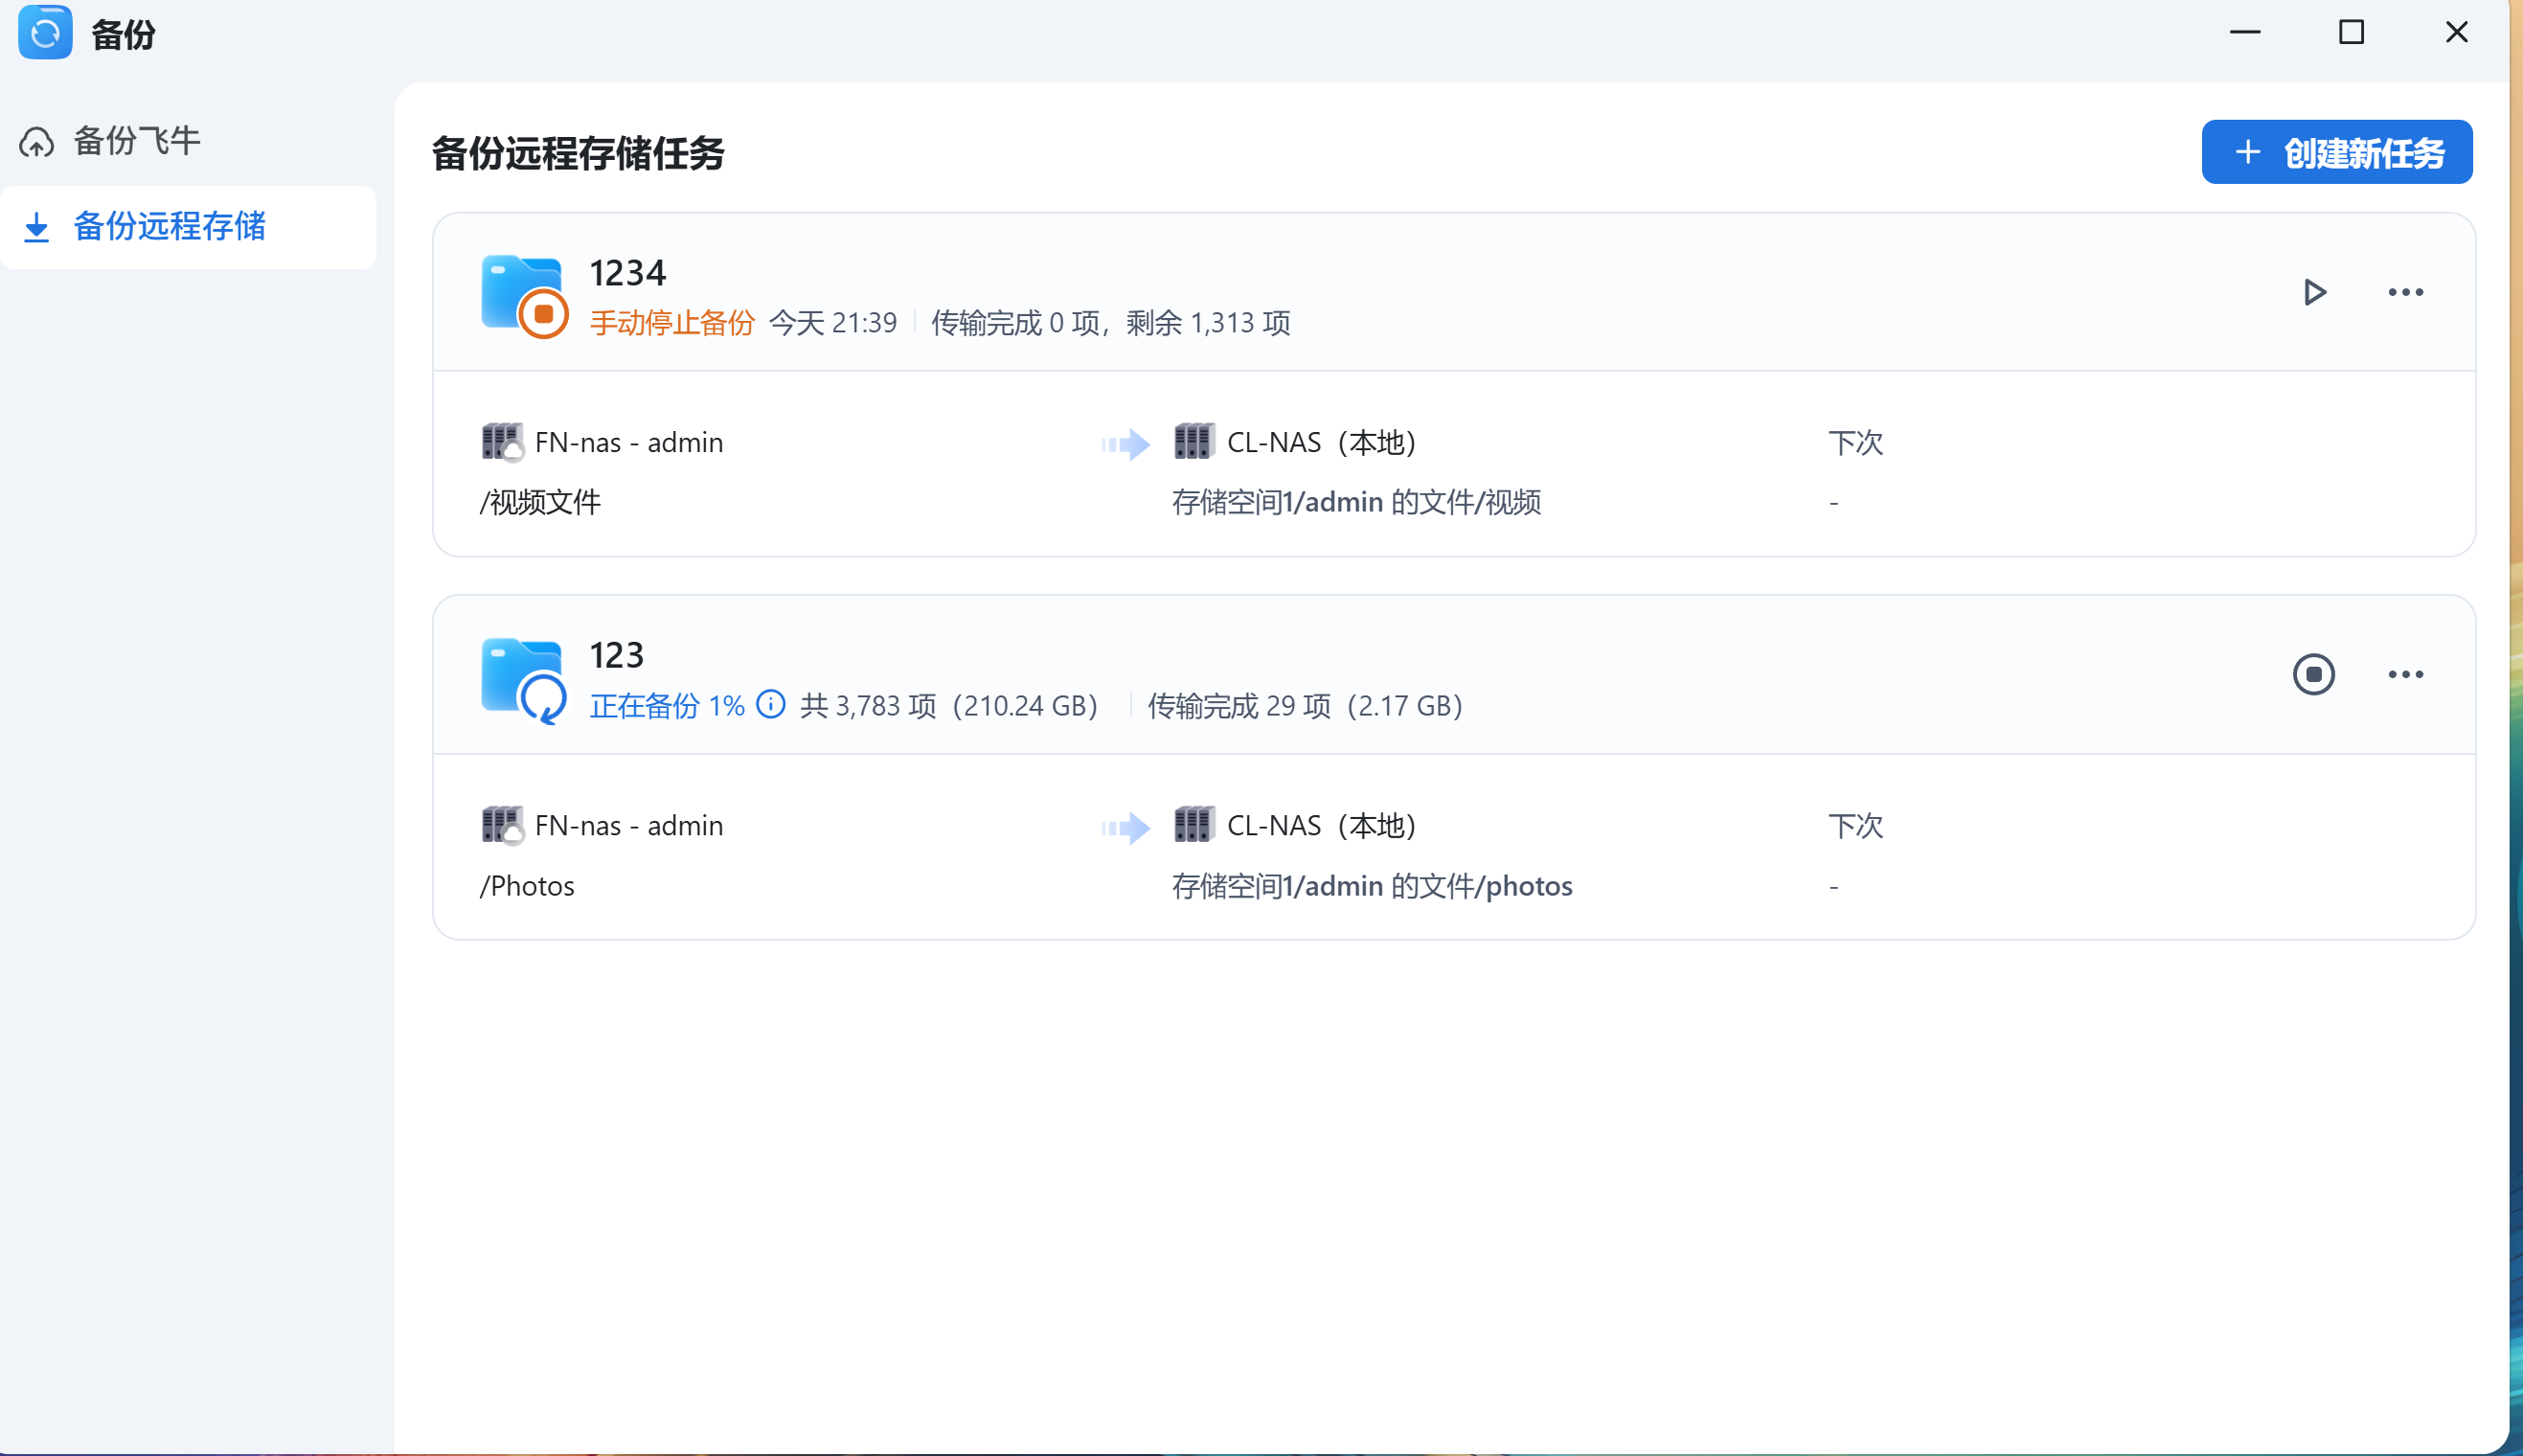Stop the running backup task 123
This screenshot has width=2523, height=1456.
click(x=2314, y=674)
